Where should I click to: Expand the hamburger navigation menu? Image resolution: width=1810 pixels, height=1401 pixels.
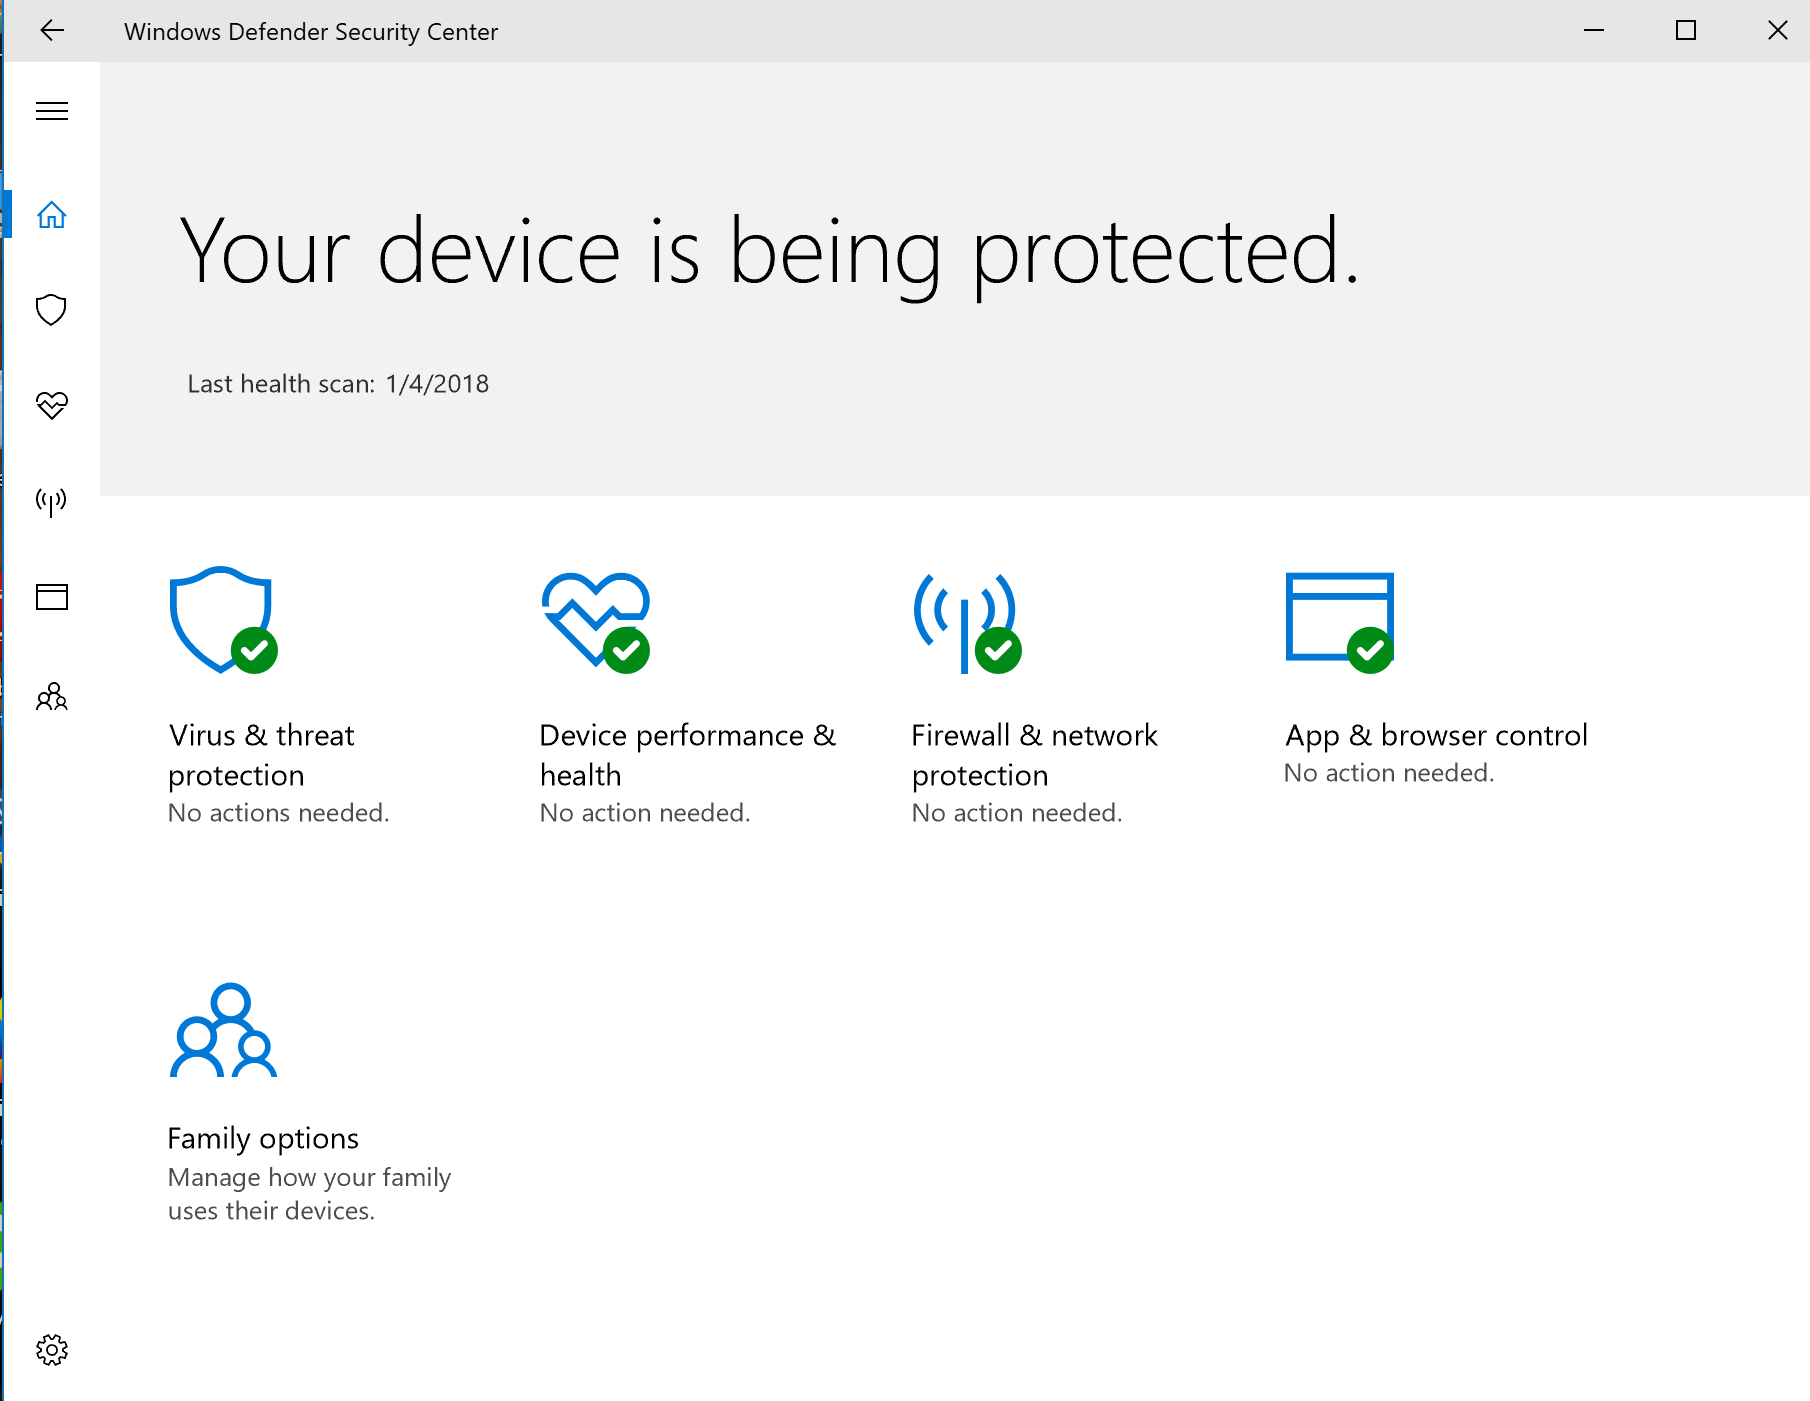pyautogui.click(x=52, y=111)
